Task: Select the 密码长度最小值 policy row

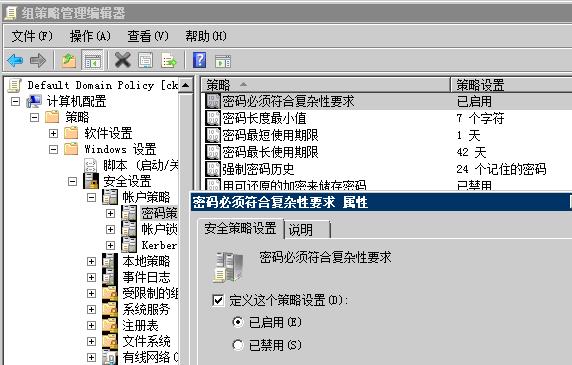Action: [387, 118]
